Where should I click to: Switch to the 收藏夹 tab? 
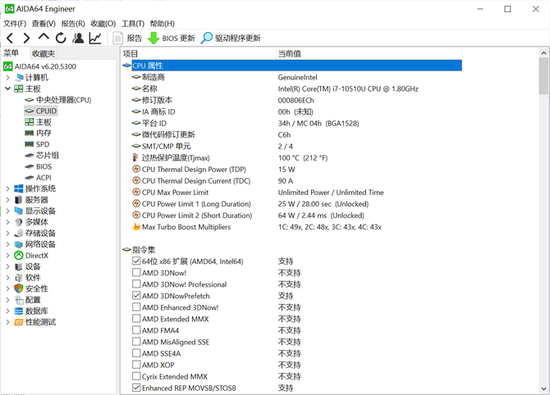(43, 53)
